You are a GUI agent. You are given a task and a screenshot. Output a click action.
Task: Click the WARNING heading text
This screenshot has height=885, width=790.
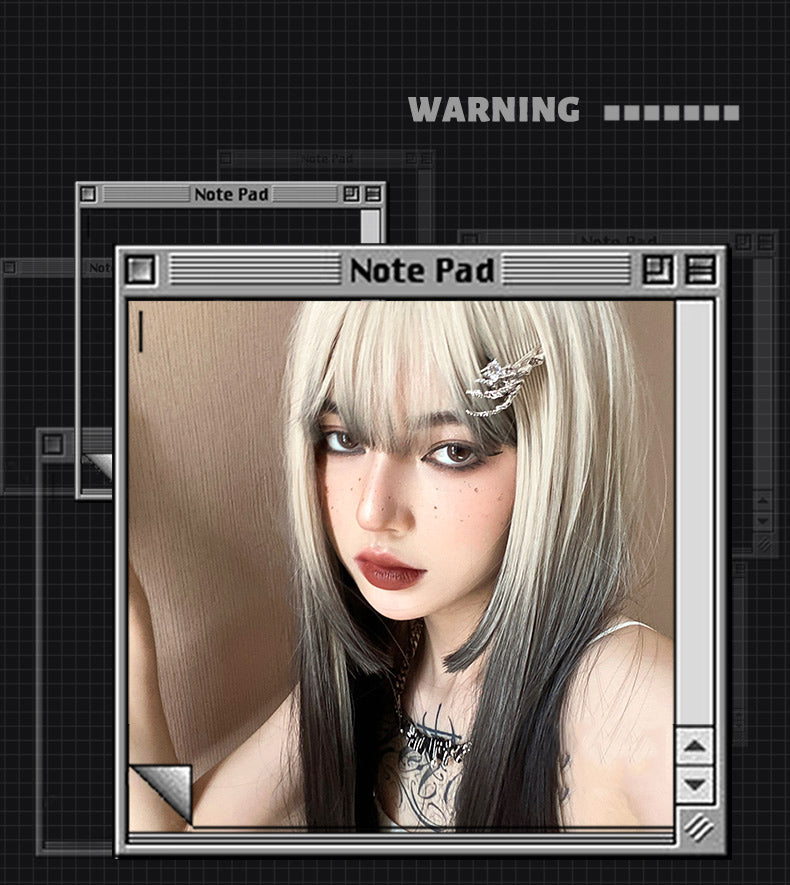[494, 110]
